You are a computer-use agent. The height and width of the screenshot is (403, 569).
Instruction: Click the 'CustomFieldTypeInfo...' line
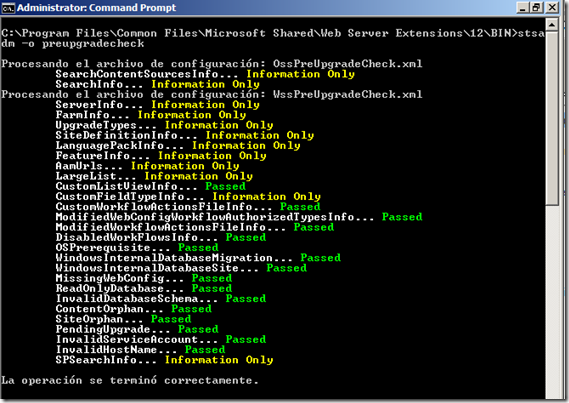tap(188, 196)
